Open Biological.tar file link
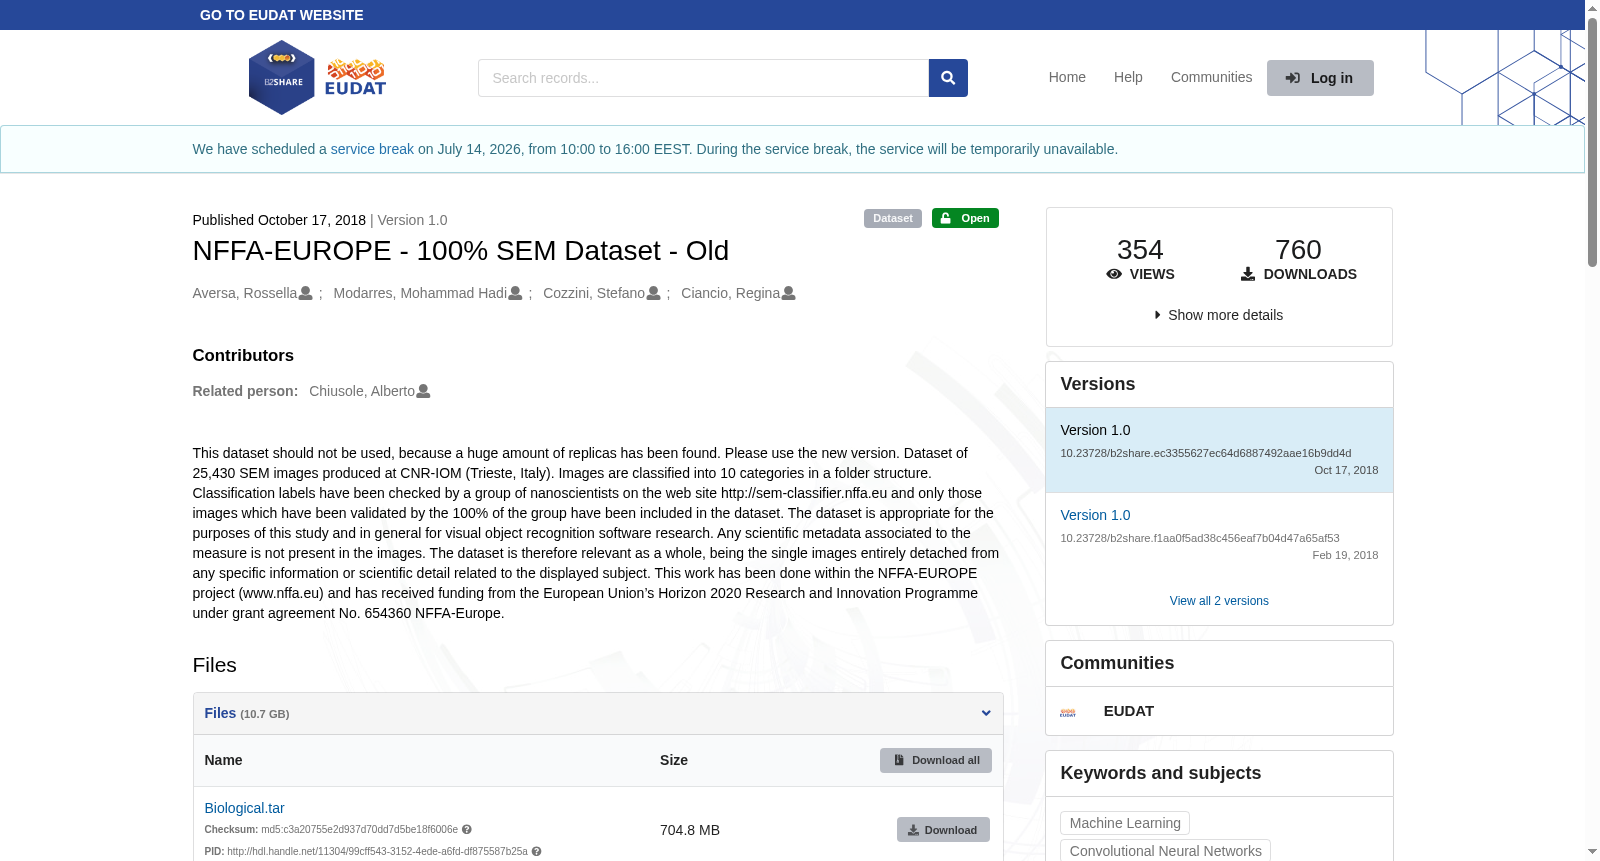Screen dimensions: 1600x861 click(x=244, y=808)
